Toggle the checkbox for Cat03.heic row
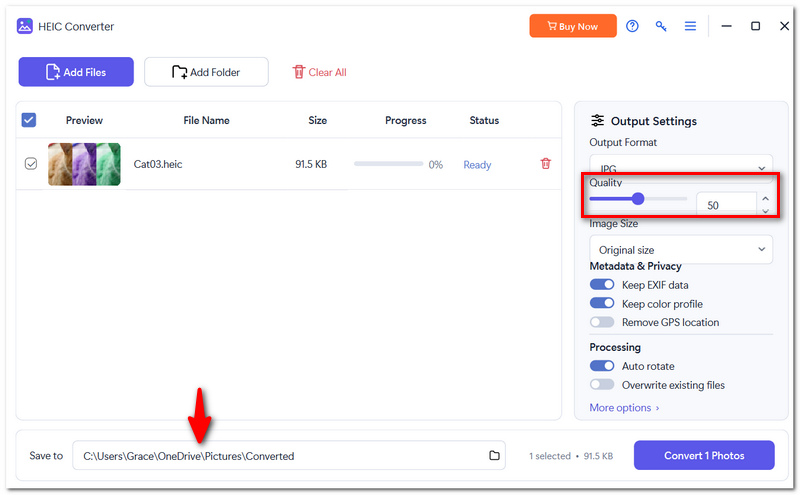800x495 pixels. 31,164
